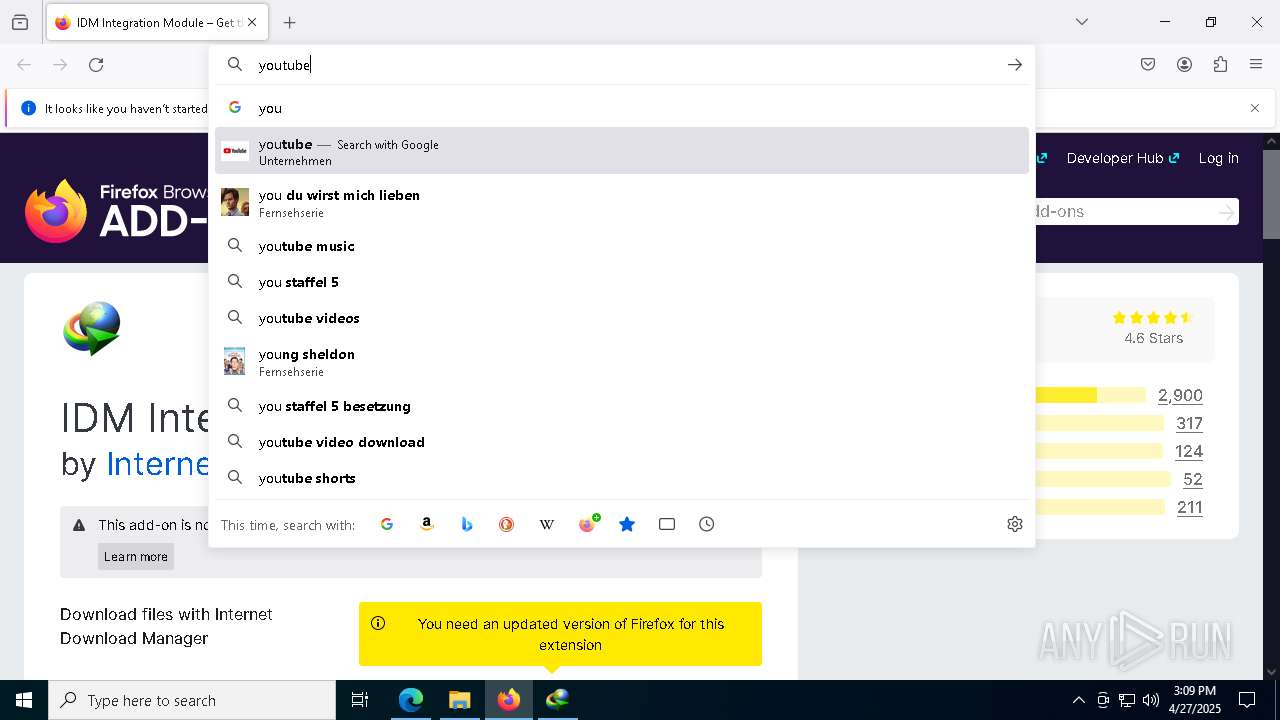Screen dimensions: 1280x720
Task: Open the Extensions puzzle icon
Action: [x=1220, y=65]
